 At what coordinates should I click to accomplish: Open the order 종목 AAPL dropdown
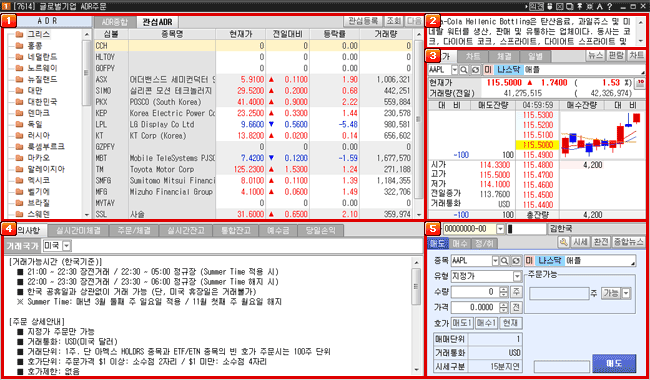click(x=495, y=261)
